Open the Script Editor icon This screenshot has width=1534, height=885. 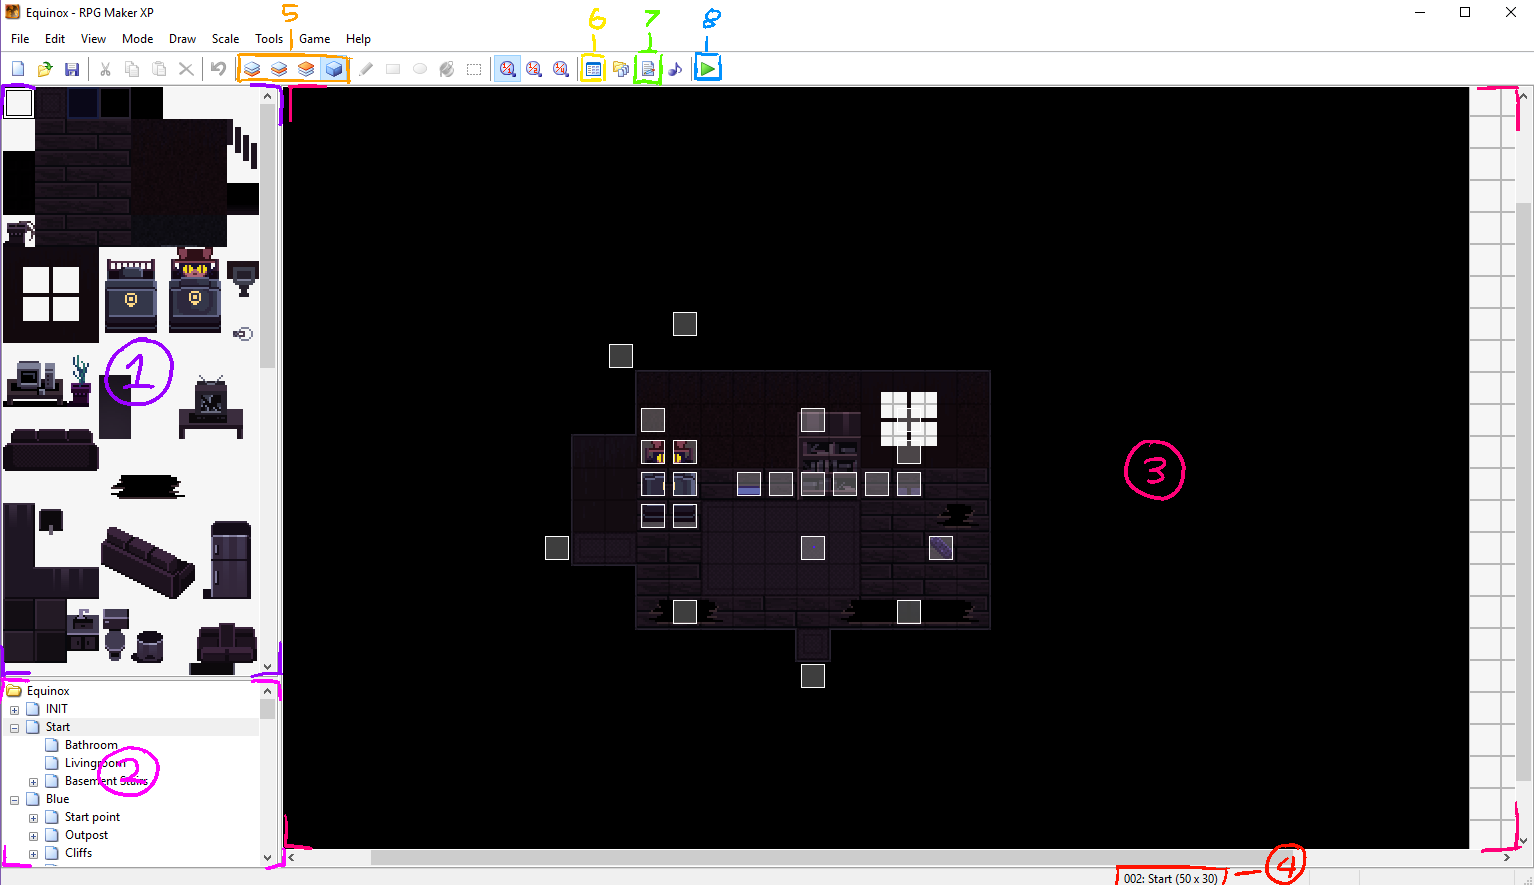[648, 69]
